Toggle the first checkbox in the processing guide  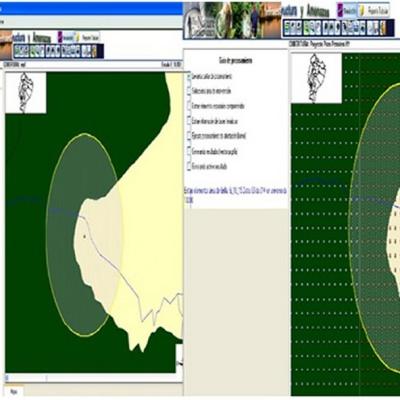click(189, 77)
